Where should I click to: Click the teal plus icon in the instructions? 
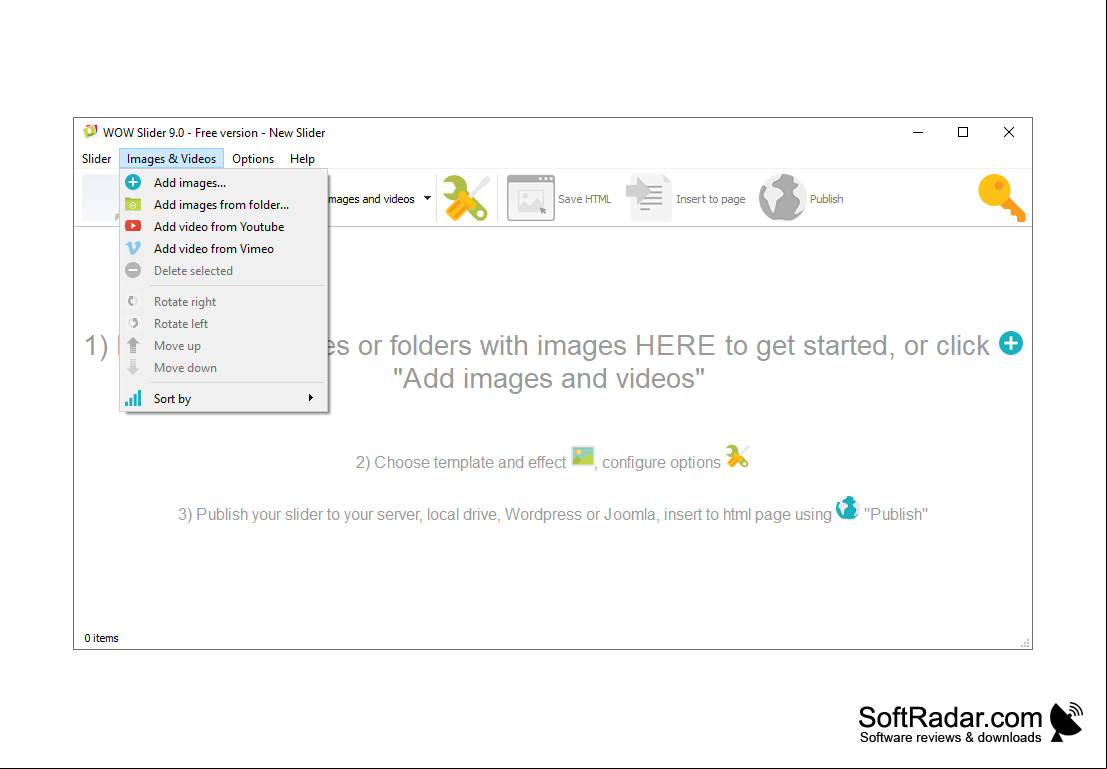pyautogui.click(x=1011, y=343)
